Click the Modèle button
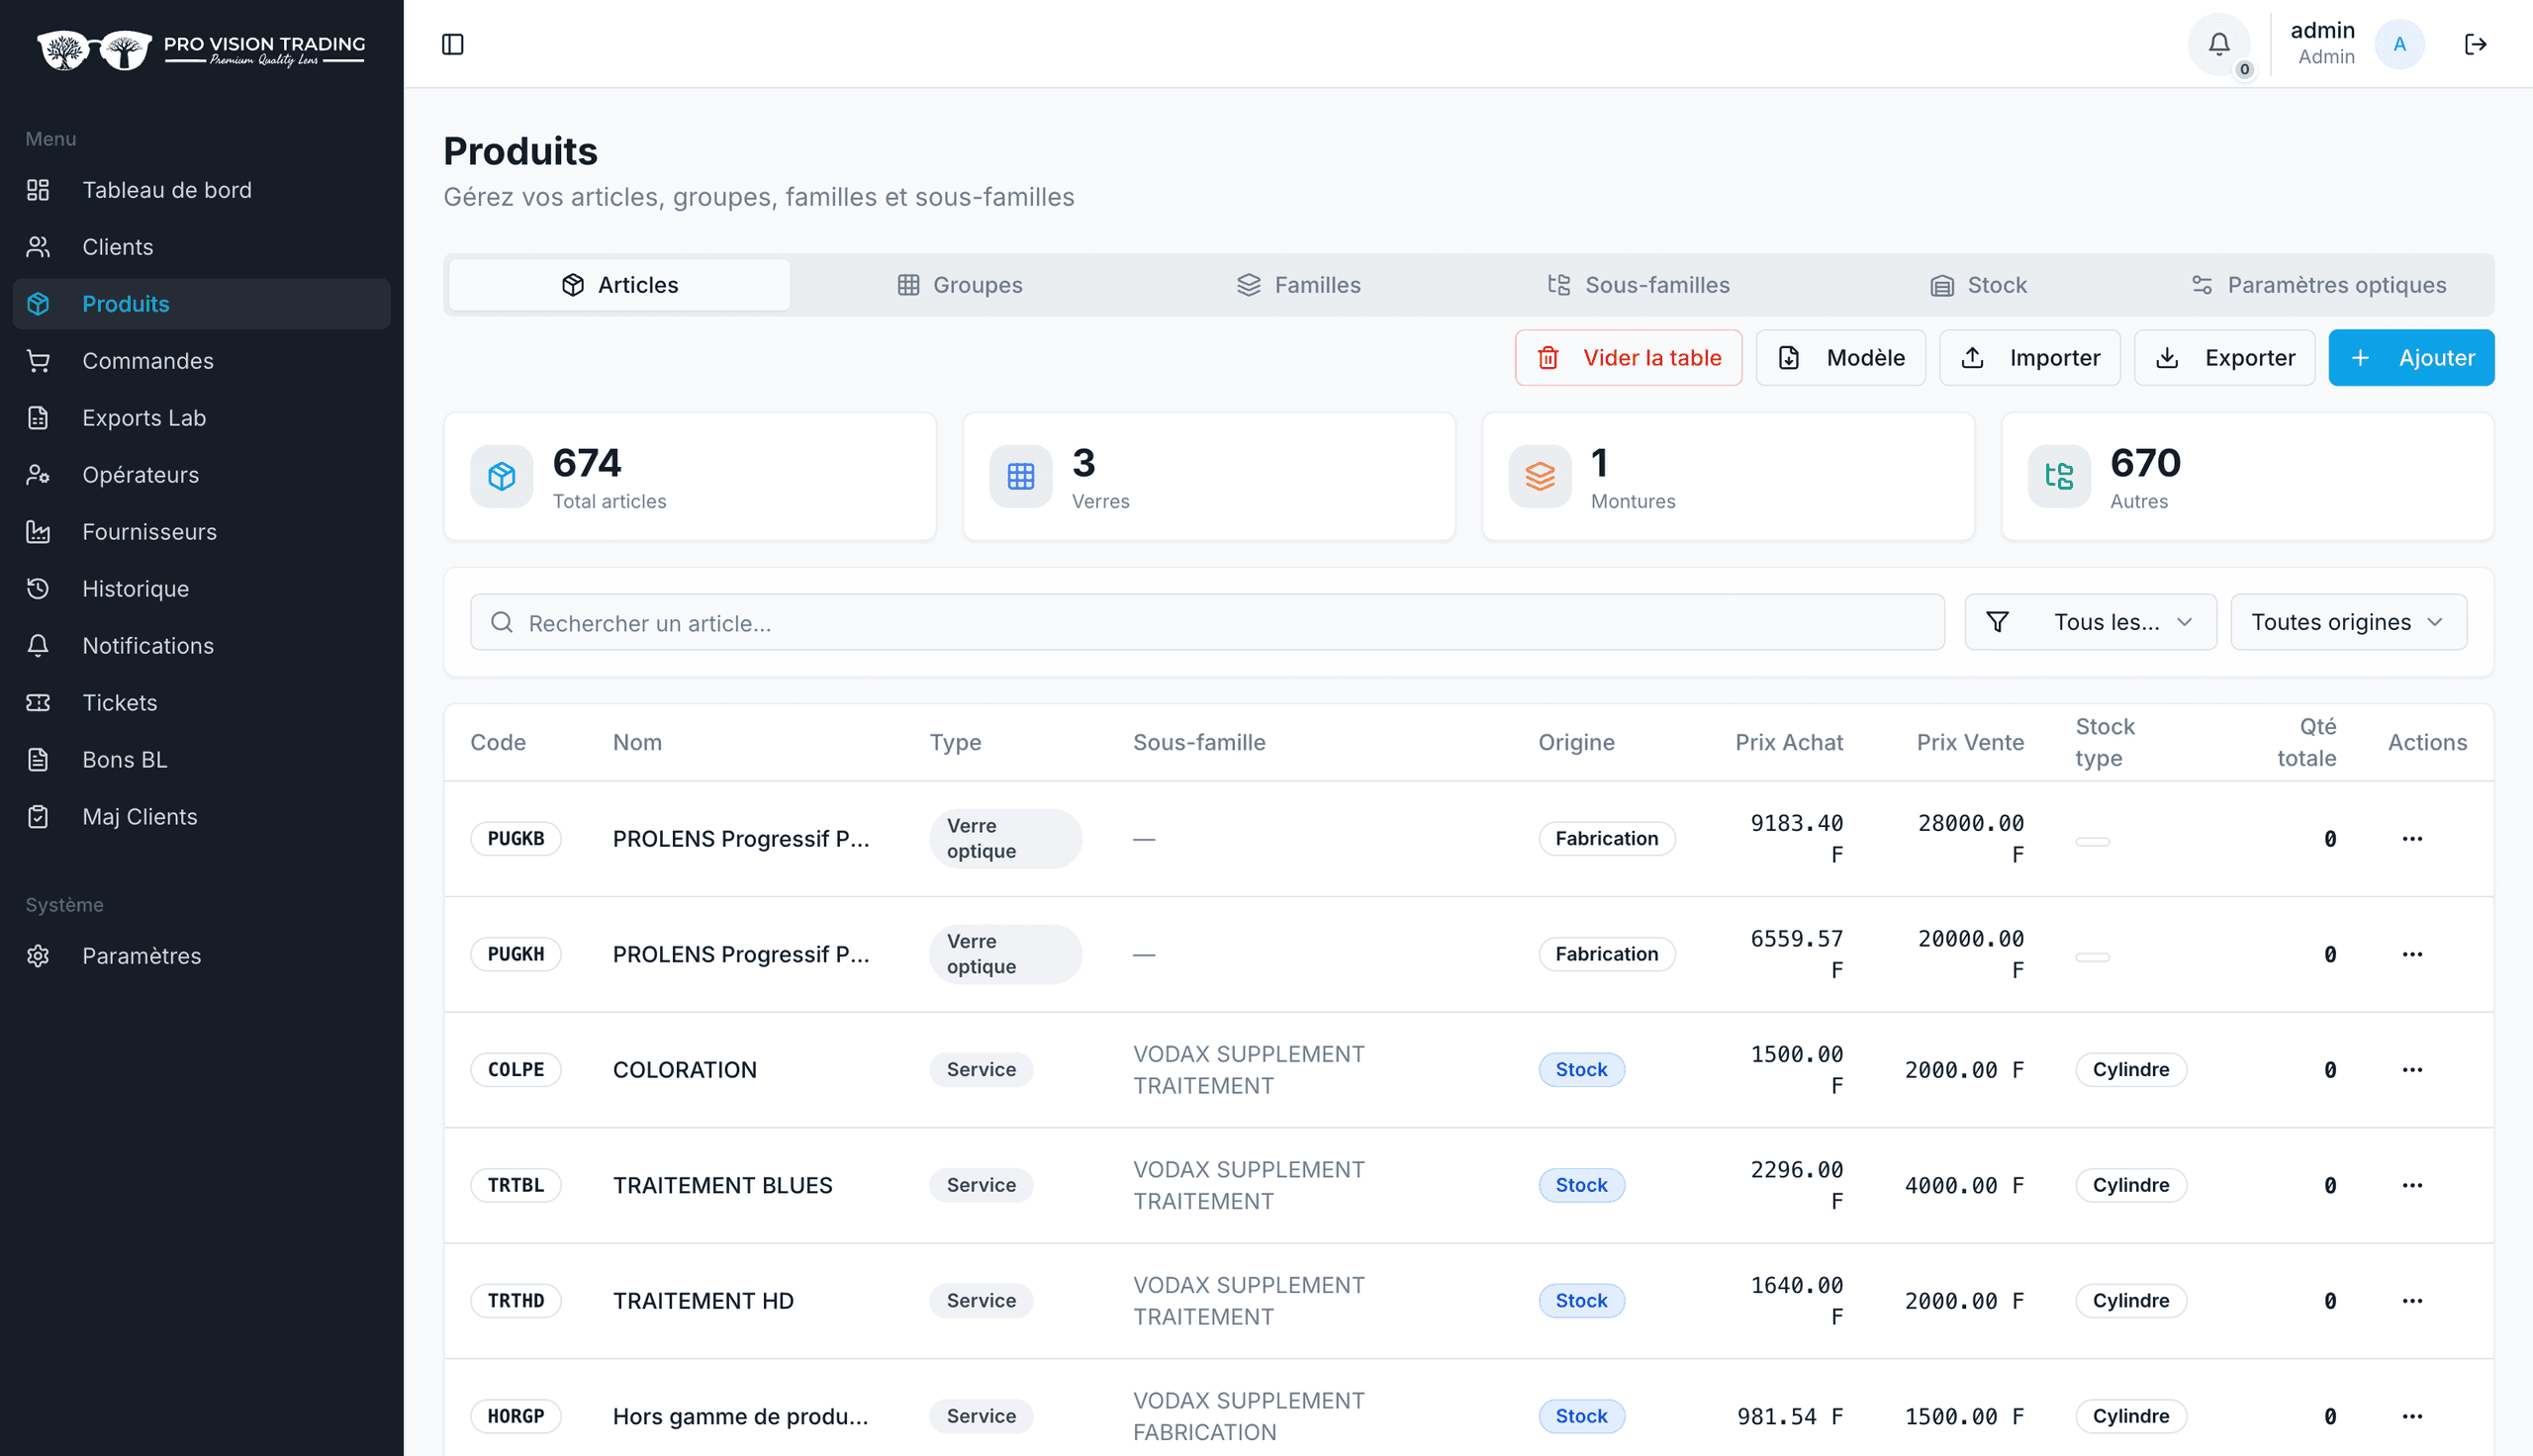Screen dimensions: 2533x1456 coord(1841,358)
